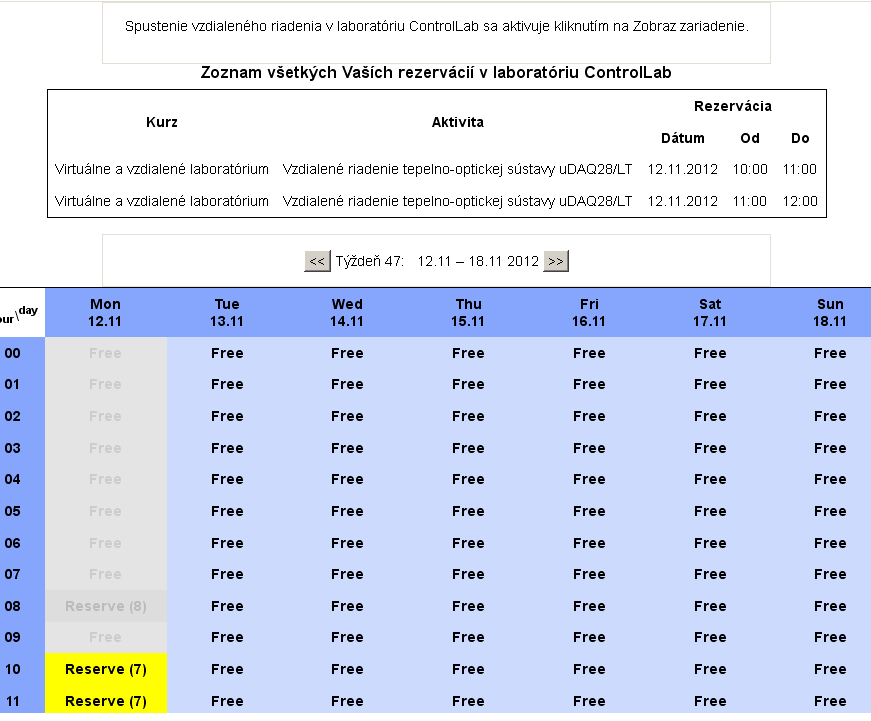
Task: Click date 12.11.2012 in first reservation row
Action: point(683,169)
